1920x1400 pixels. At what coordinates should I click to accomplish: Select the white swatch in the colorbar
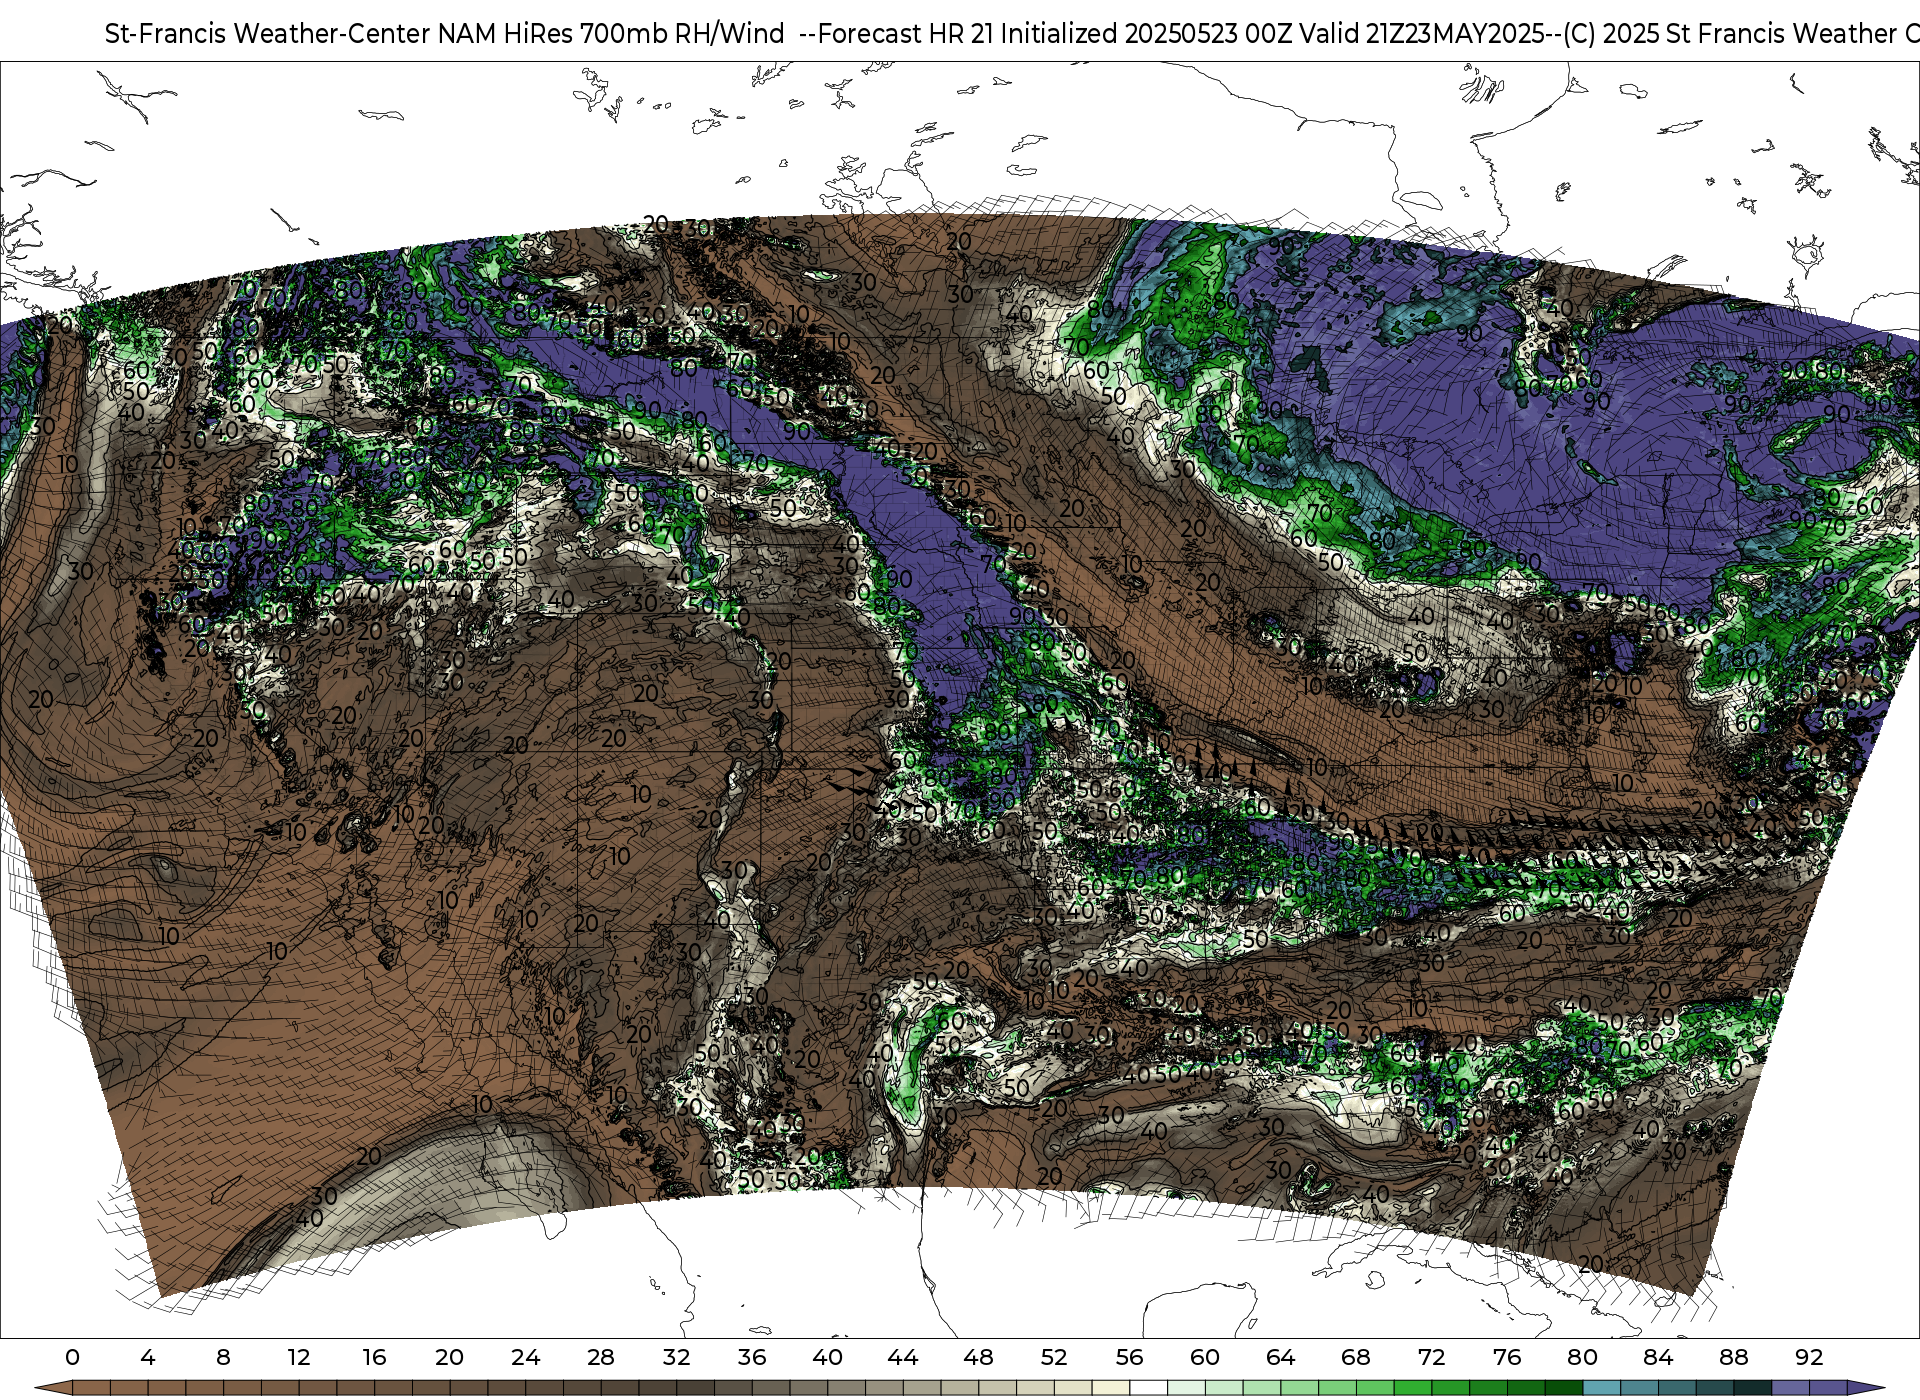coord(1148,1388)
